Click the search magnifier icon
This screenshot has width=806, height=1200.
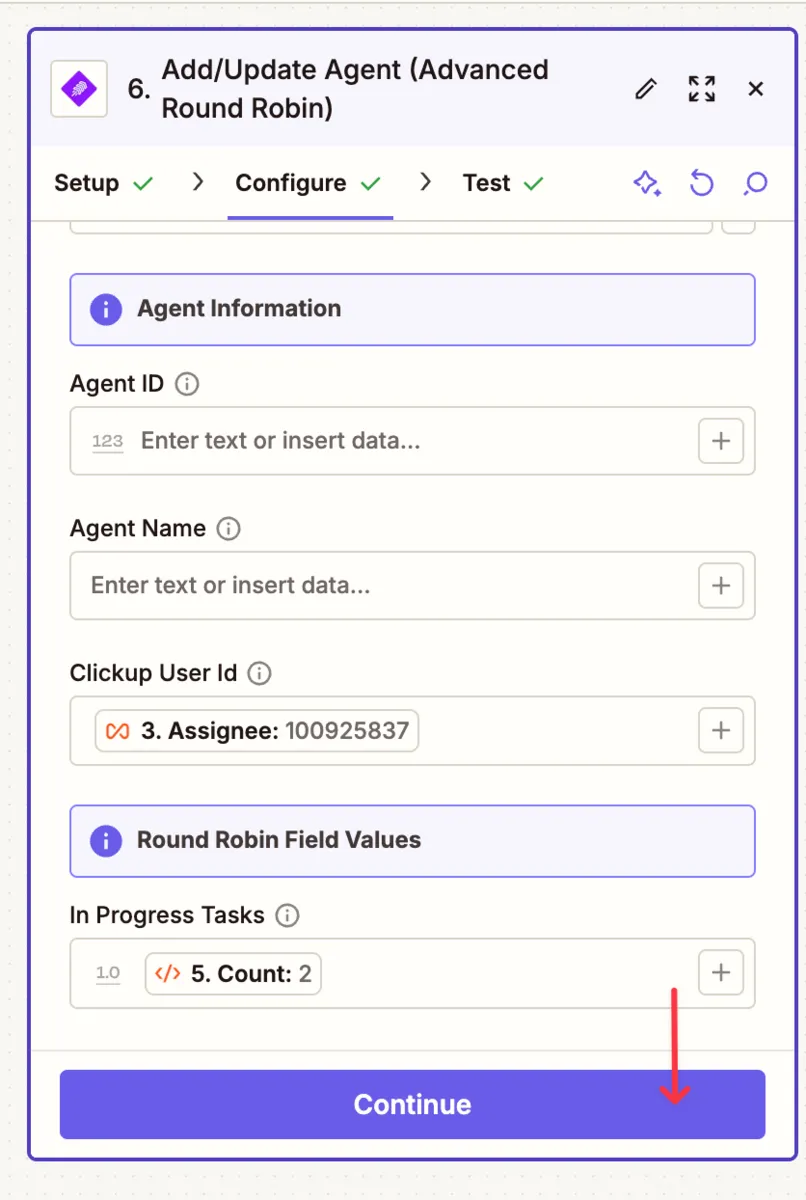(756, 183)
